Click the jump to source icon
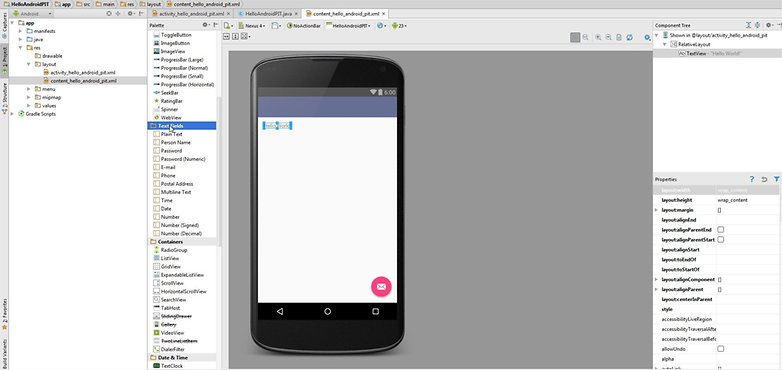782x370 pixels. (619, 37)
